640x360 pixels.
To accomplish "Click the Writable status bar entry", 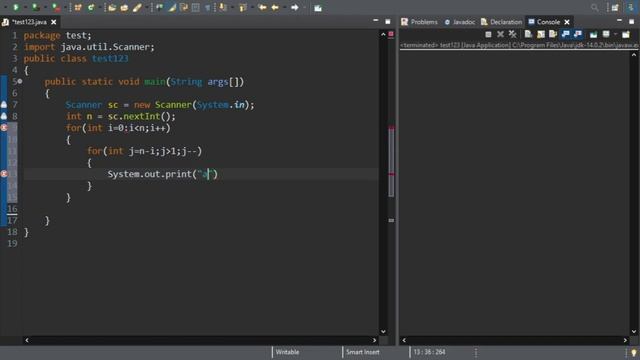I will coord(287,352).
